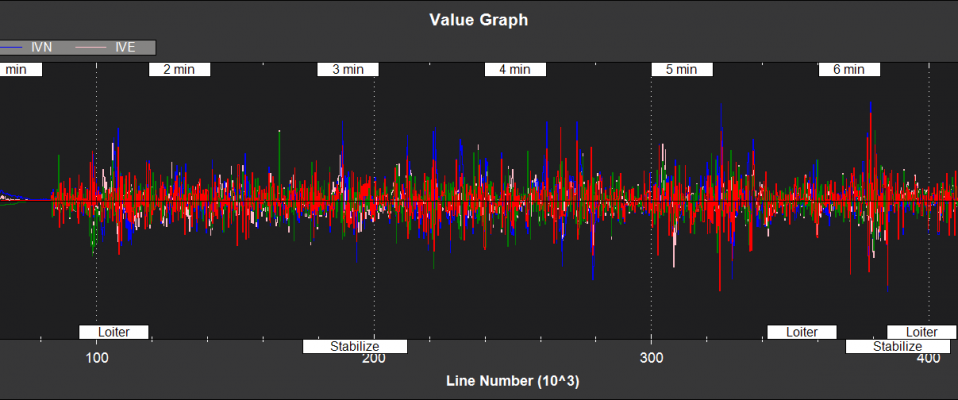Select the blue IVN line swatch in legend
The width and height of the screenshot is (958, 400).
(x=12, y=47)
